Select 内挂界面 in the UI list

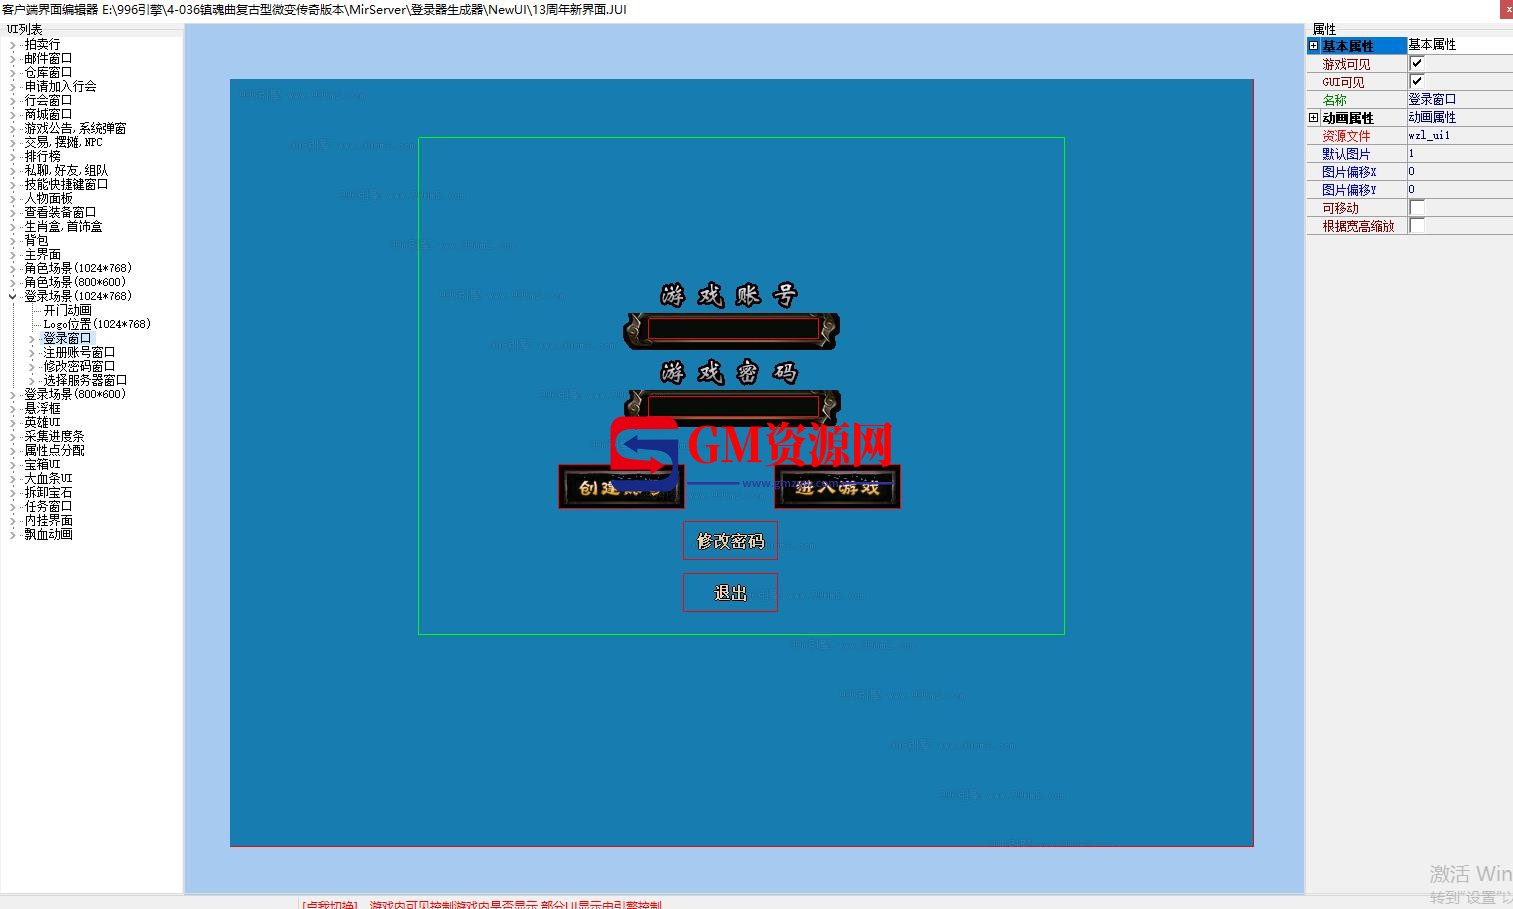tap(48, 521)
